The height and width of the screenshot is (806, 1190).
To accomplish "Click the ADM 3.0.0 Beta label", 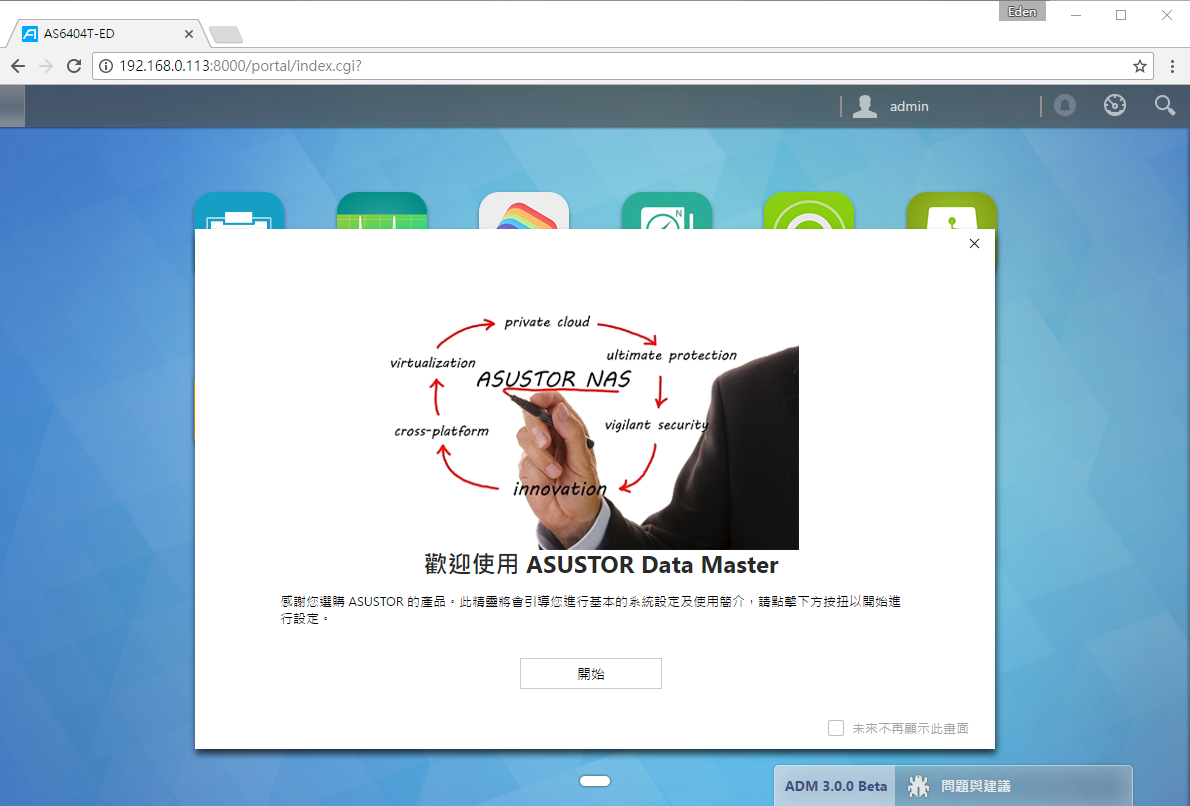I will [x=835, y=786].
